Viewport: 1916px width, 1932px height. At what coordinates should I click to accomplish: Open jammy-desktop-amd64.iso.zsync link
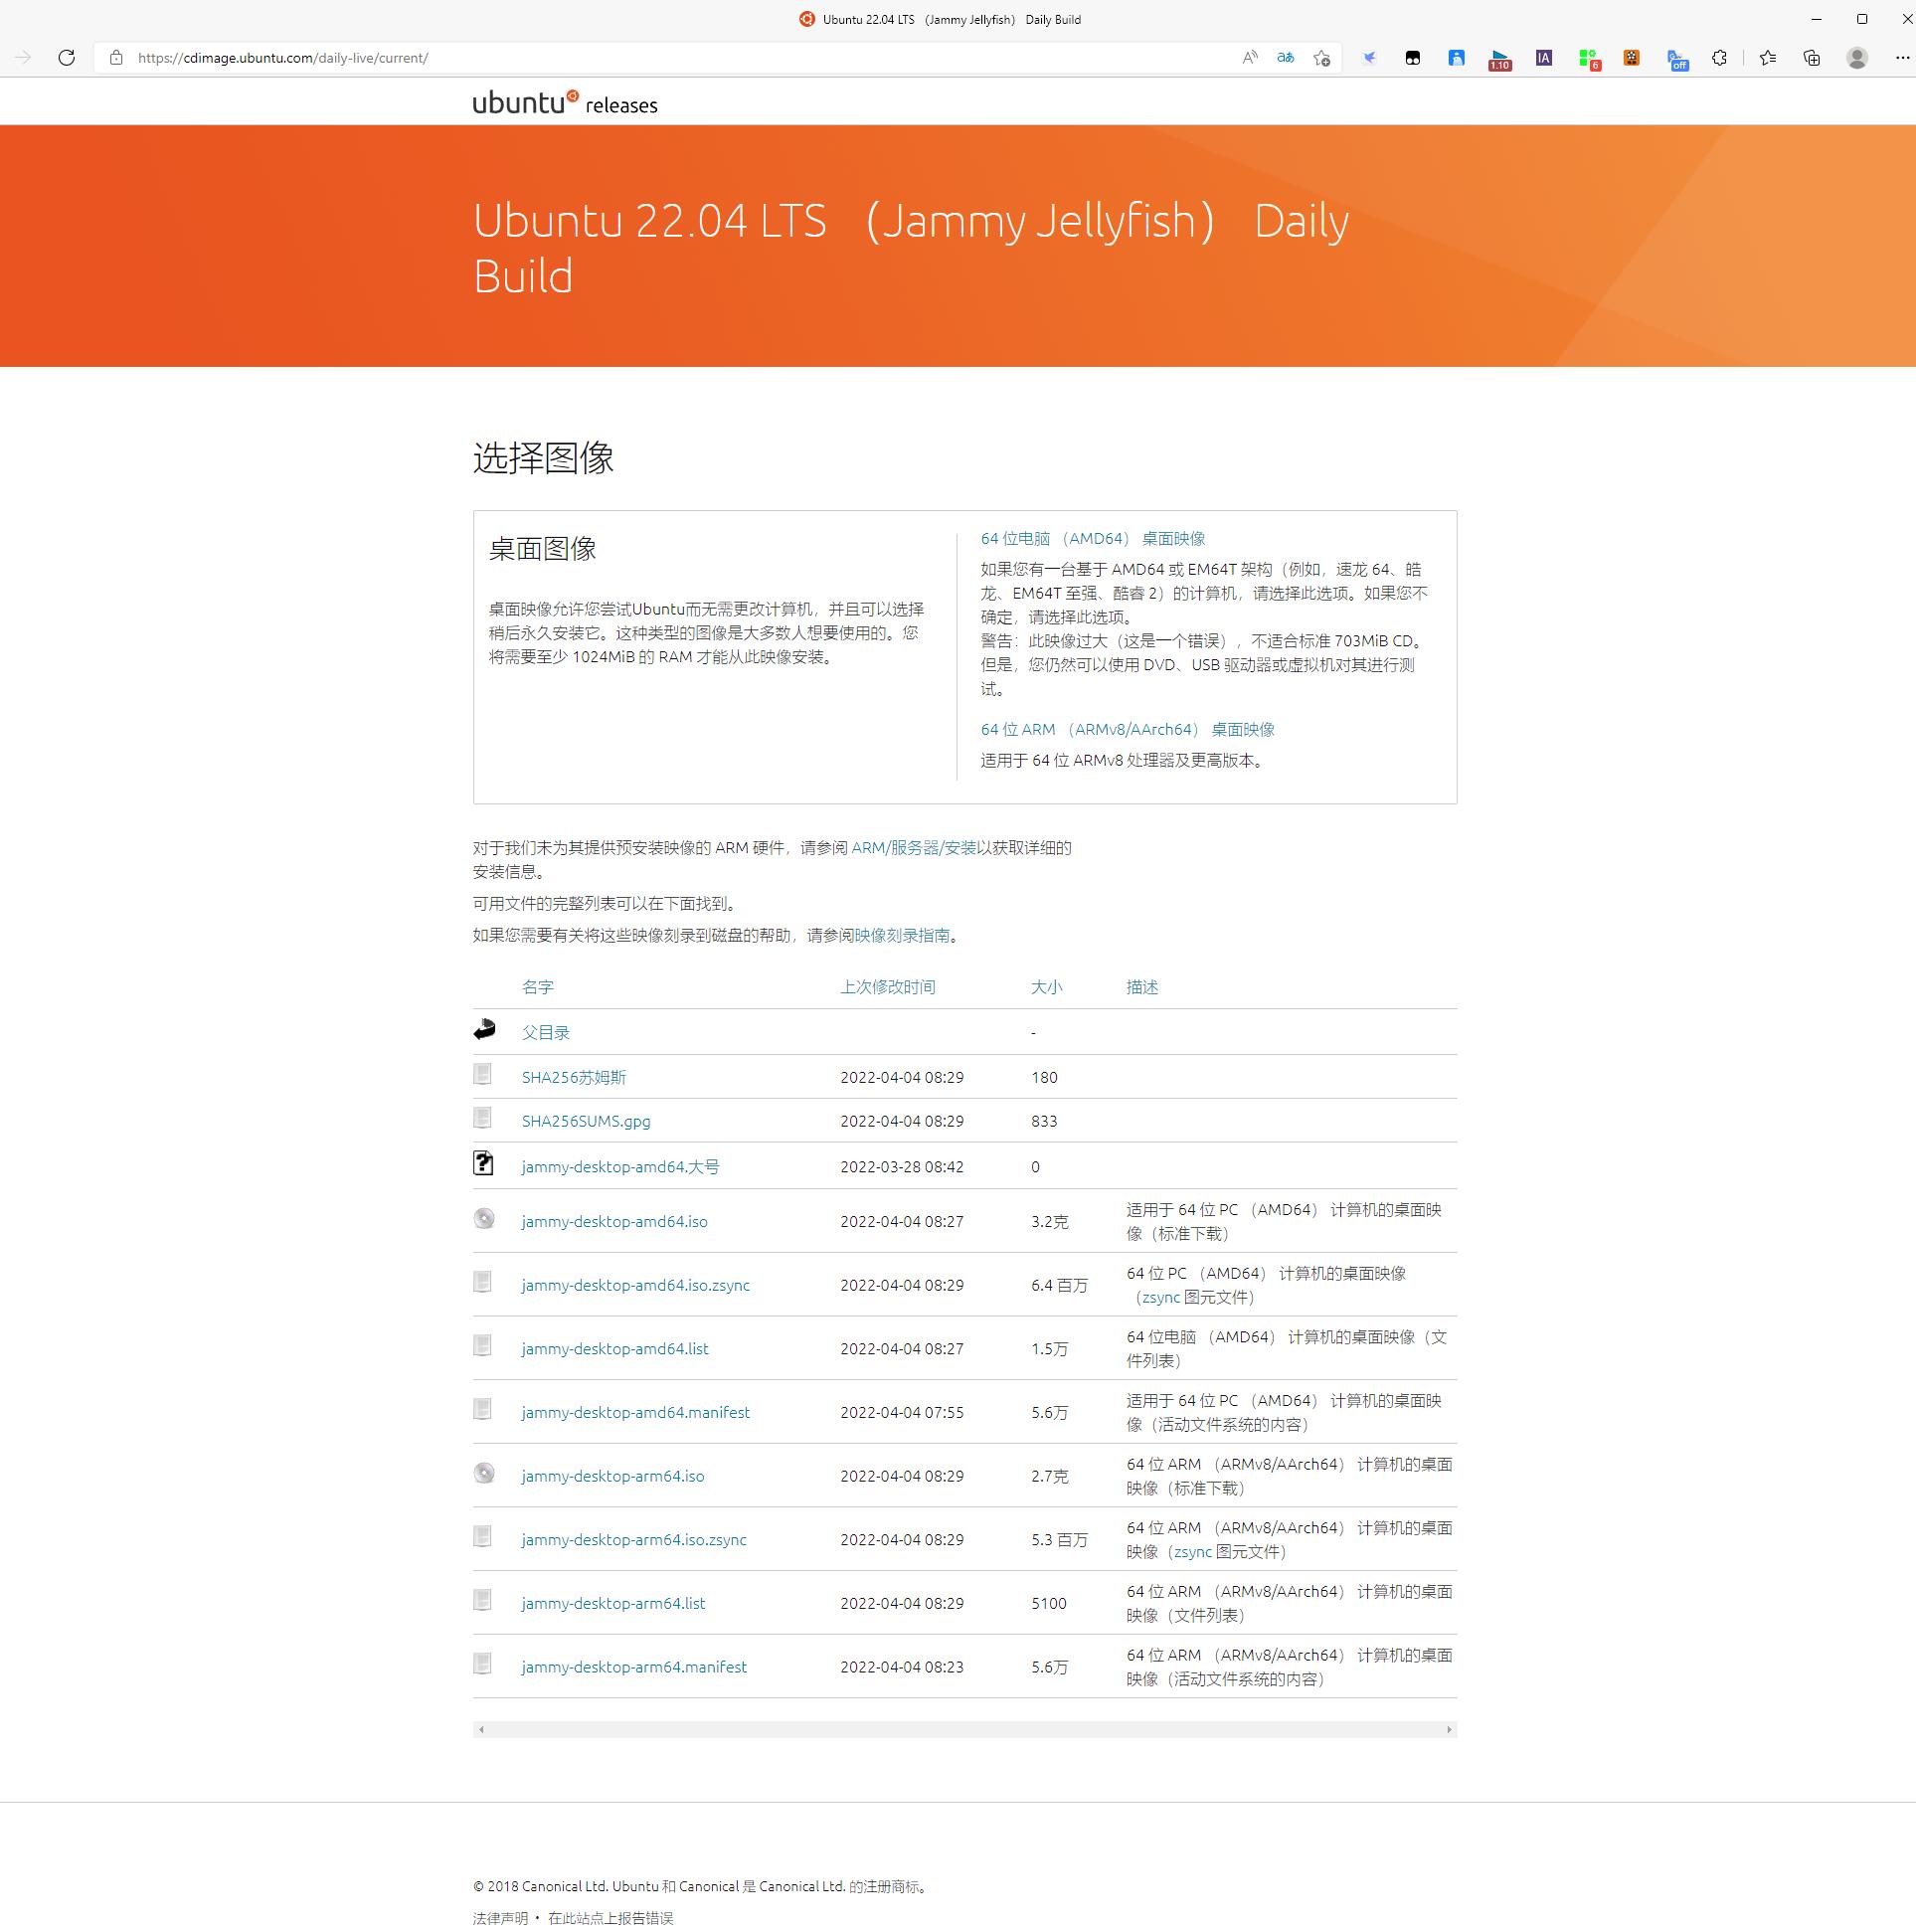click(636, 1285)
